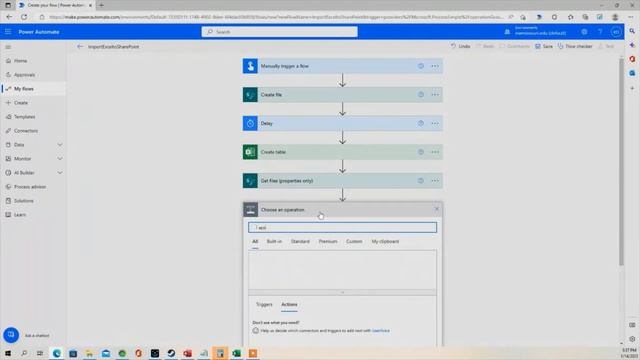640x360 pixels.
Task: Show help for Create file step
Action: (x=420, y=95)
